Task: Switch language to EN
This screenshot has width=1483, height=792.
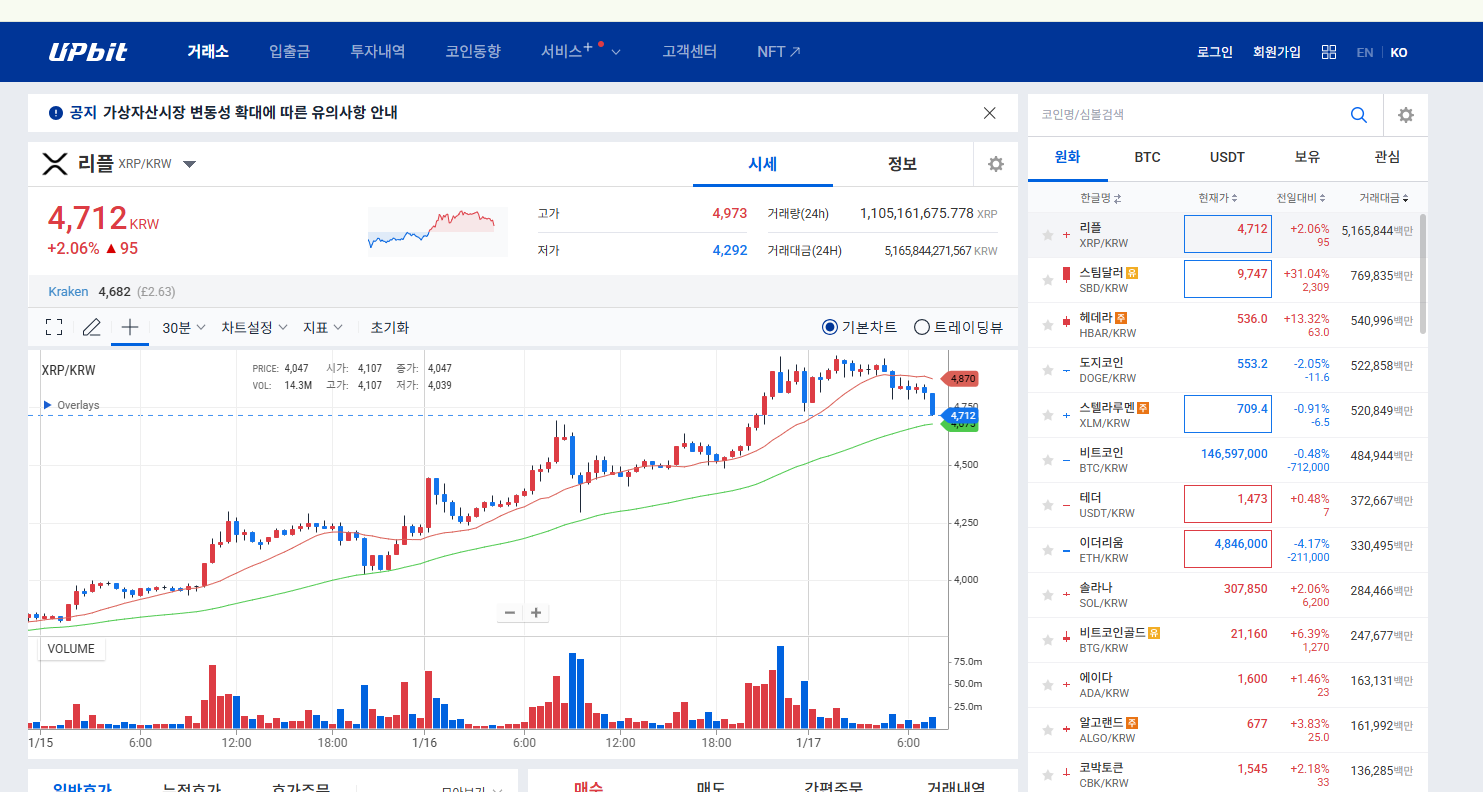Action: click(1364, 53)
